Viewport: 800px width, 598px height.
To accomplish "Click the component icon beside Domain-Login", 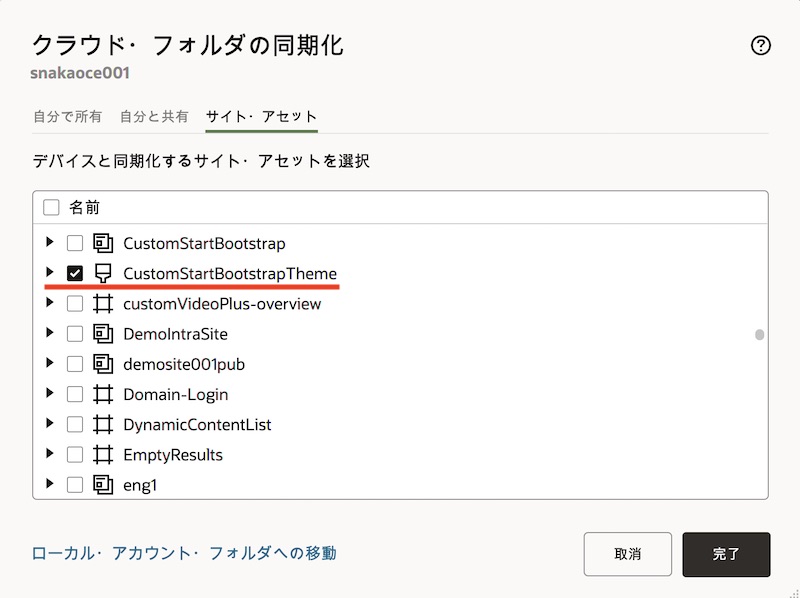I will [x=102, y=394].
